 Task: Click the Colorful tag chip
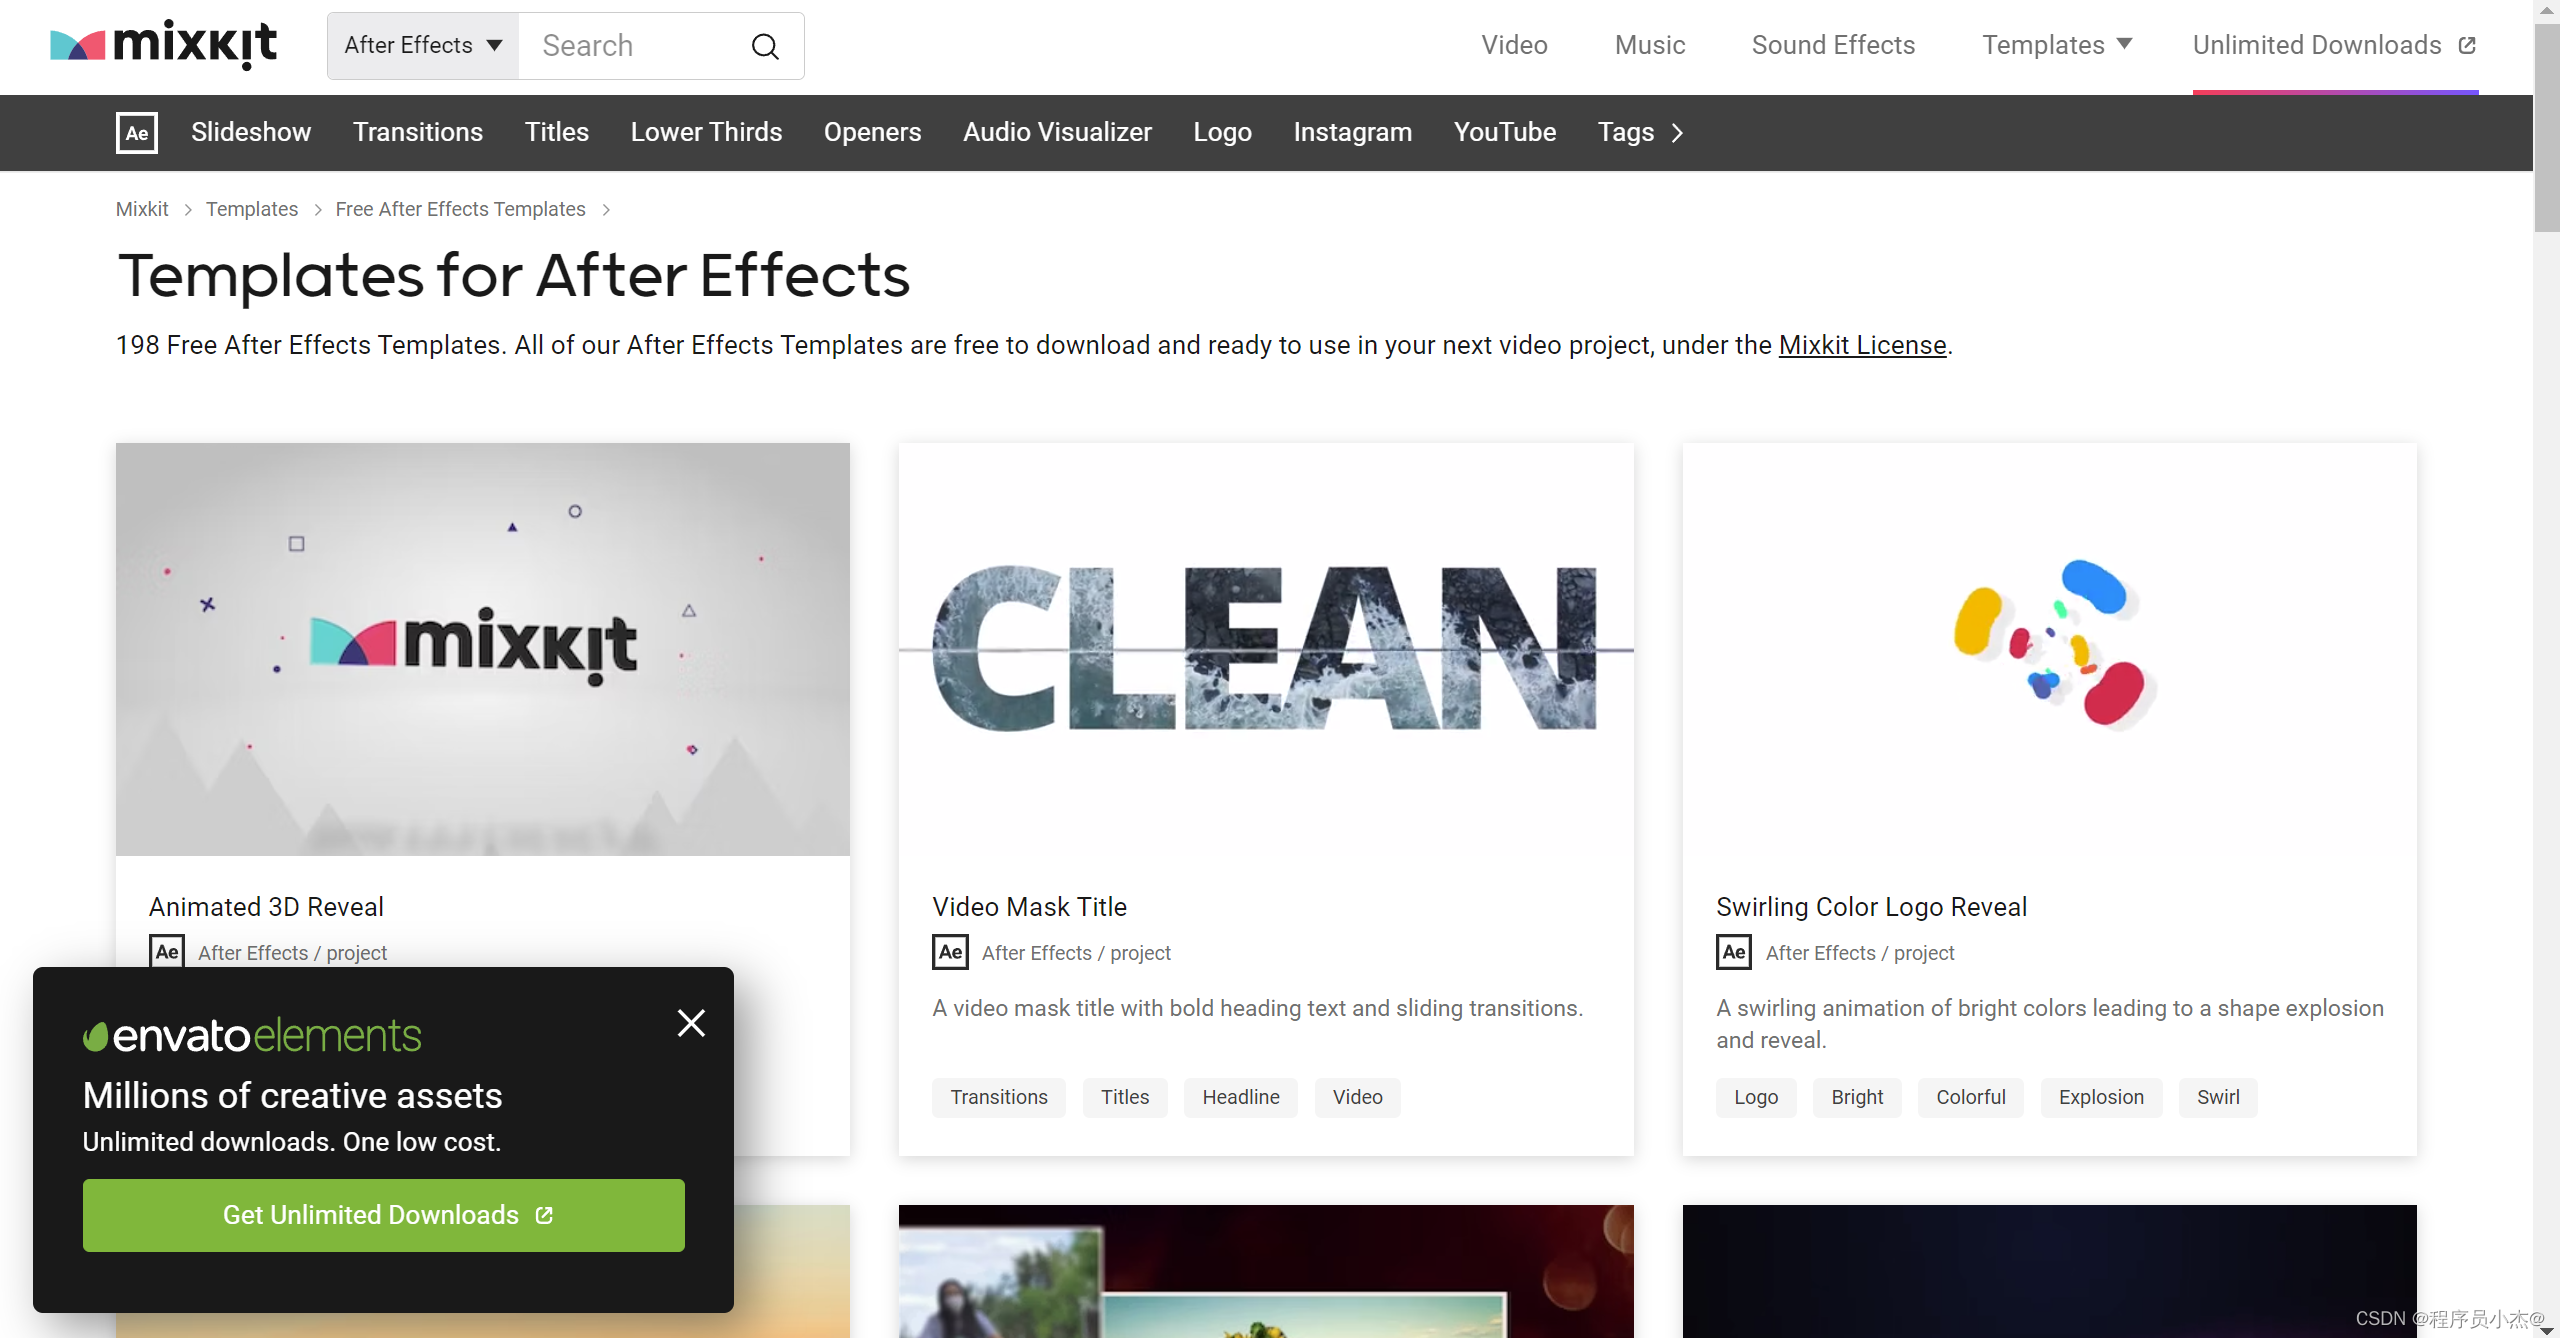pos(1970,1097)
